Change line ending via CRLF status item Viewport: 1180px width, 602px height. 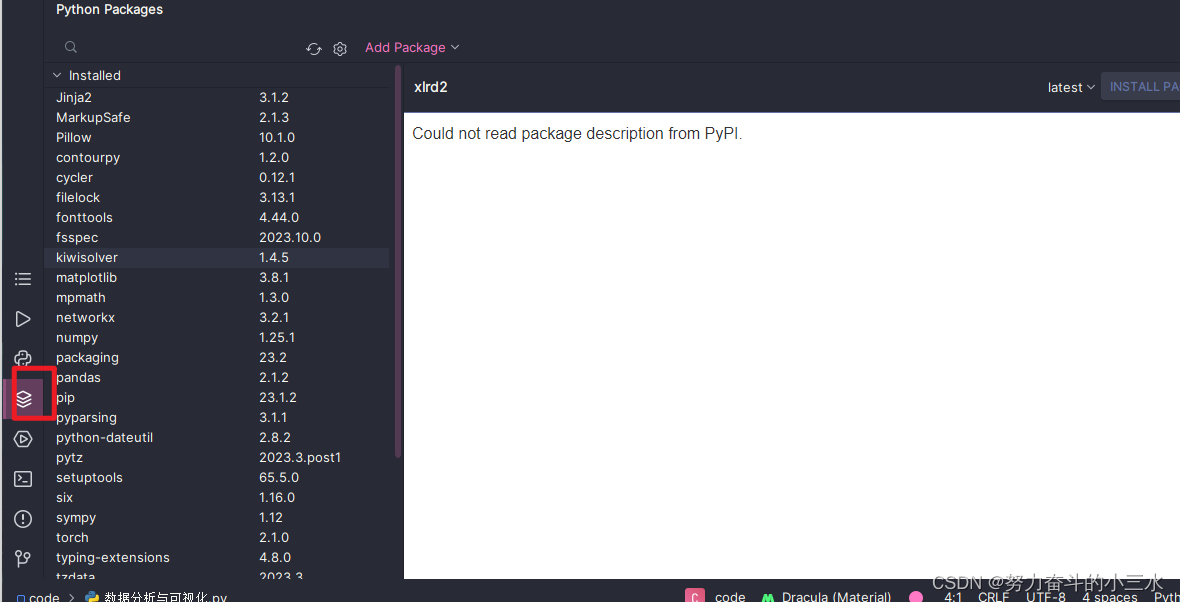[993, 595]
